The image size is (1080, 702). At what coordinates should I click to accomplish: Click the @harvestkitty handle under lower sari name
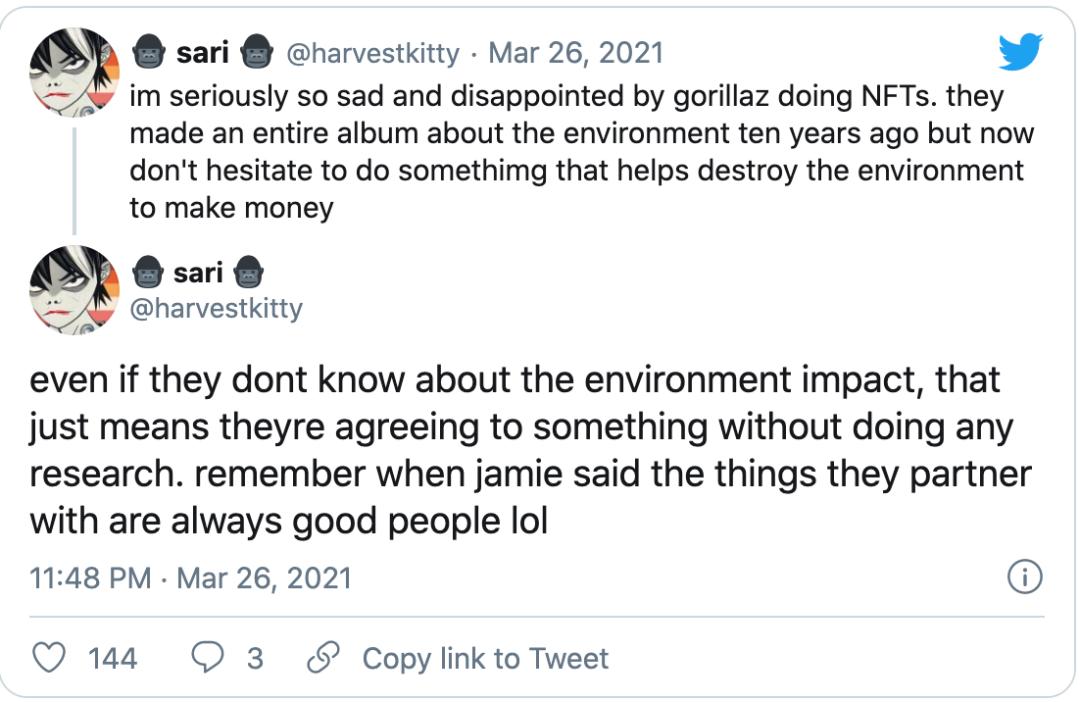tap(216, 308)
